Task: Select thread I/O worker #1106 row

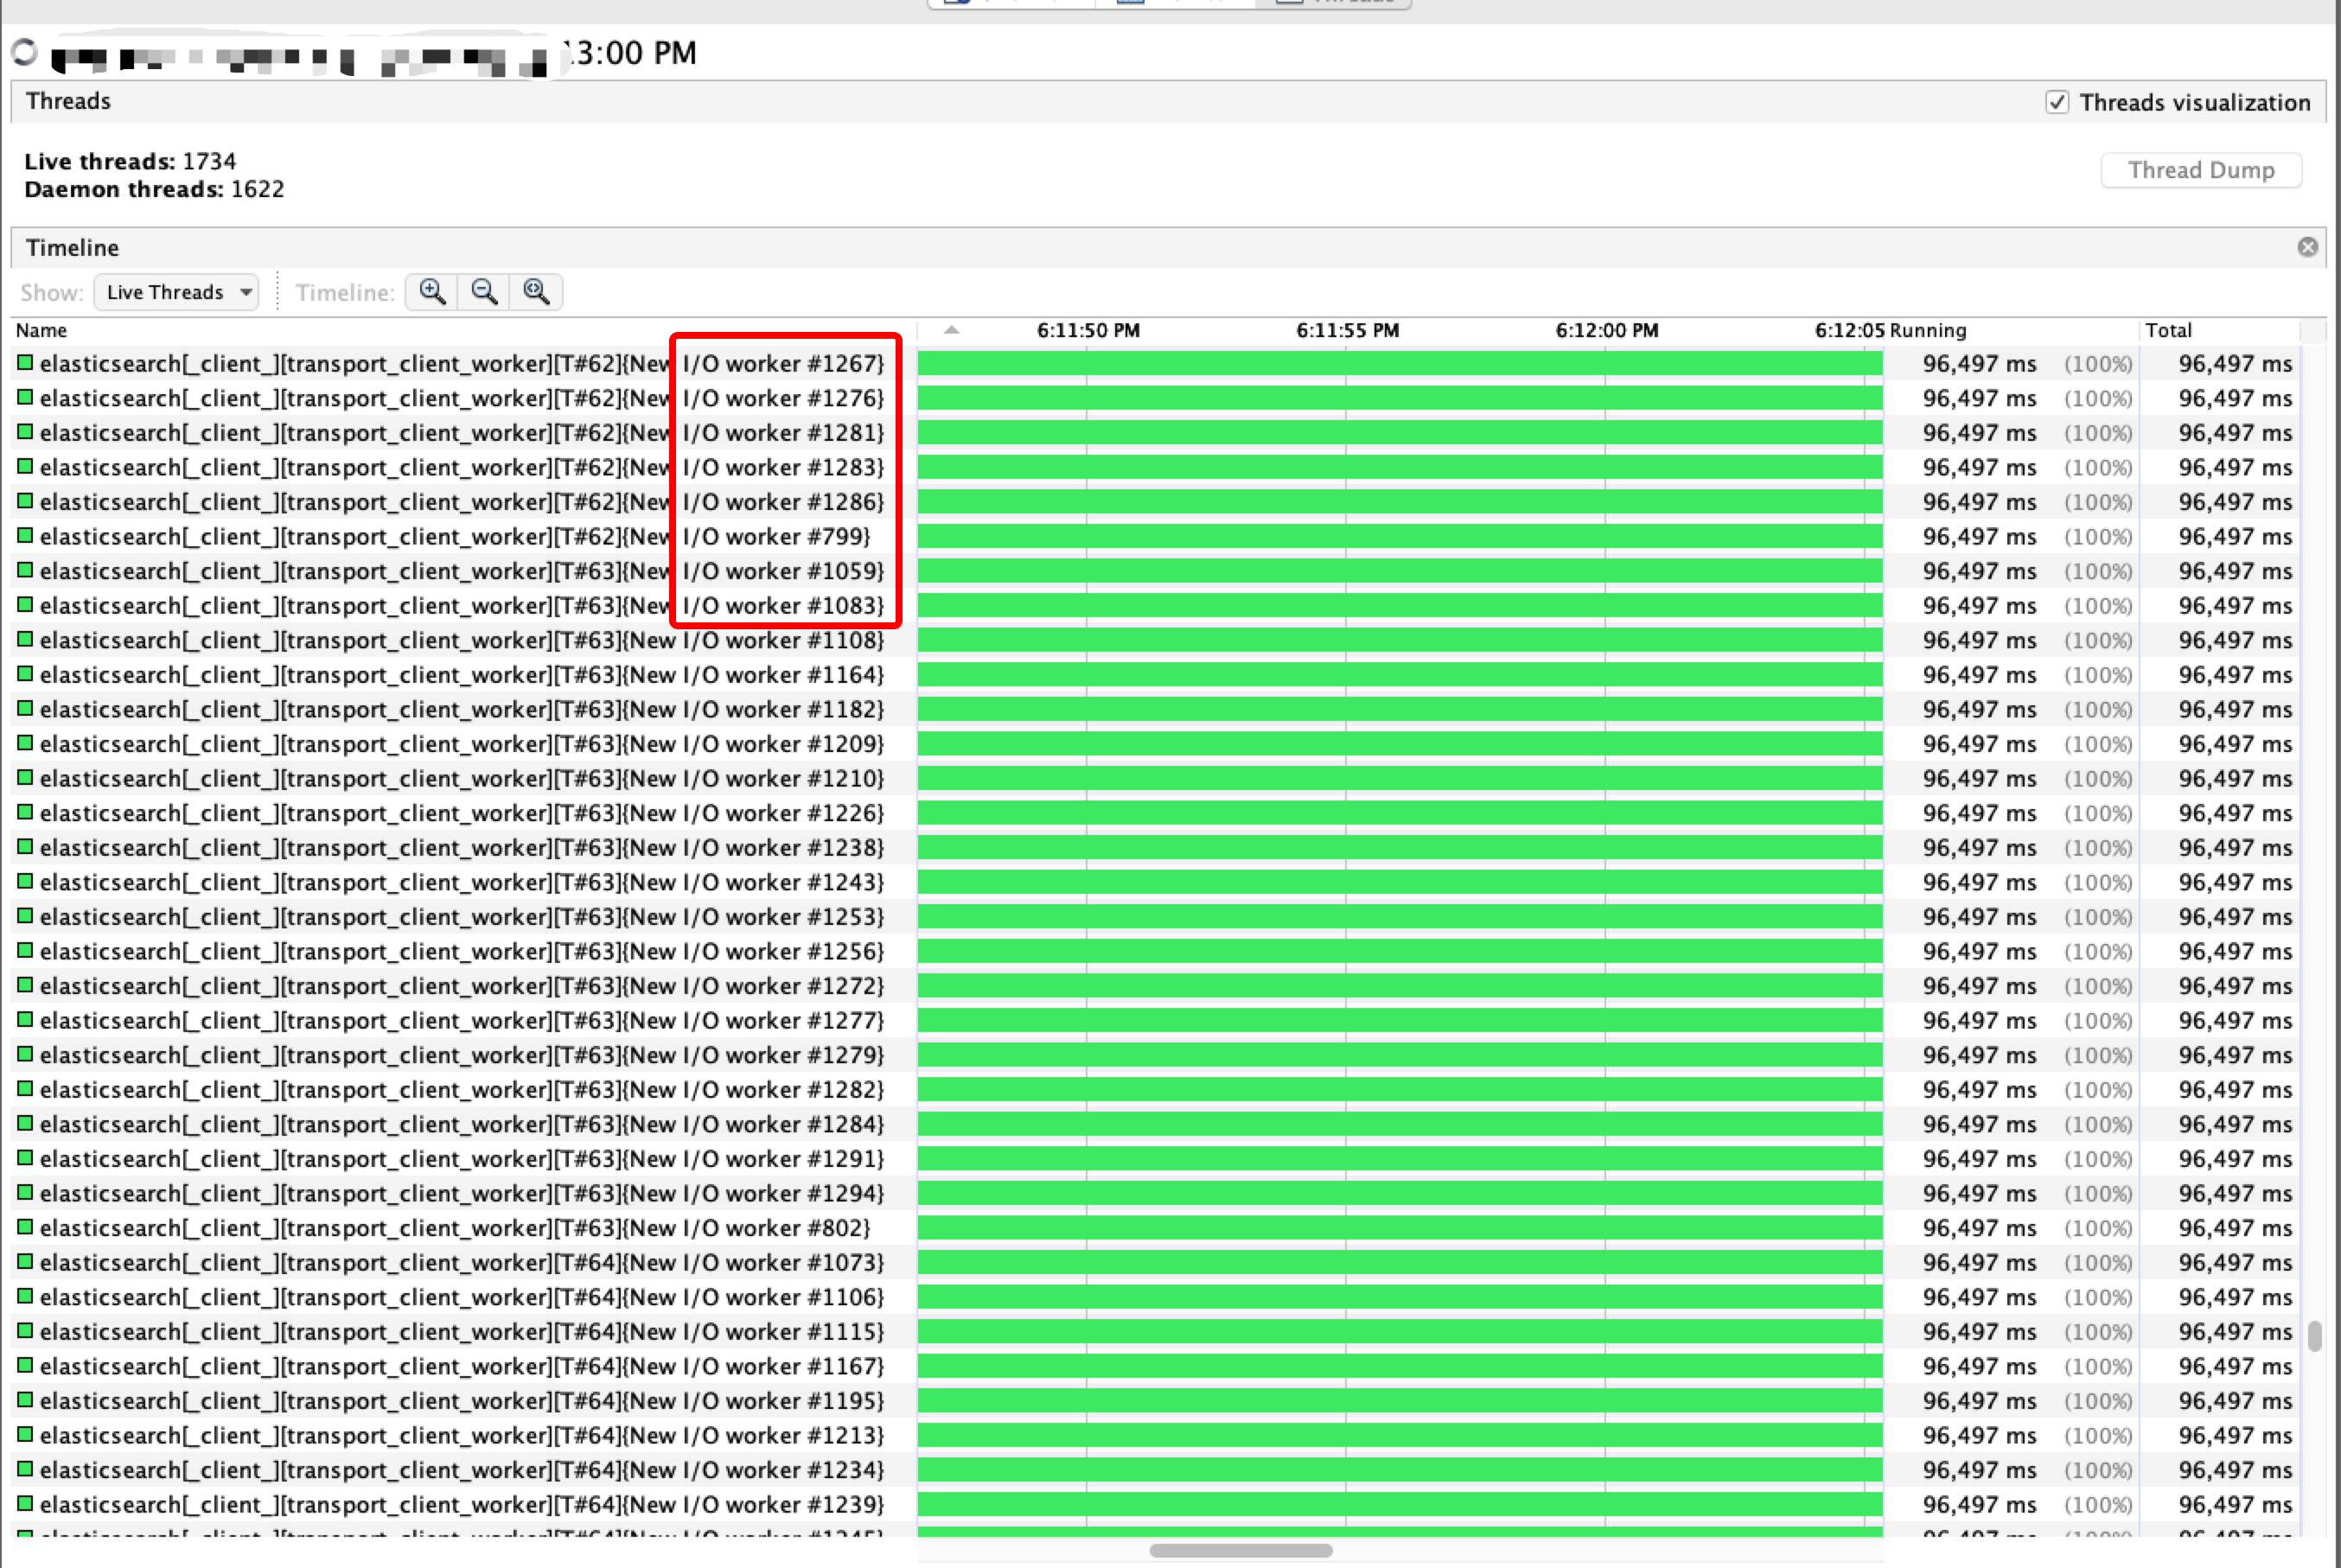Action: (x=1156, y=1298)
